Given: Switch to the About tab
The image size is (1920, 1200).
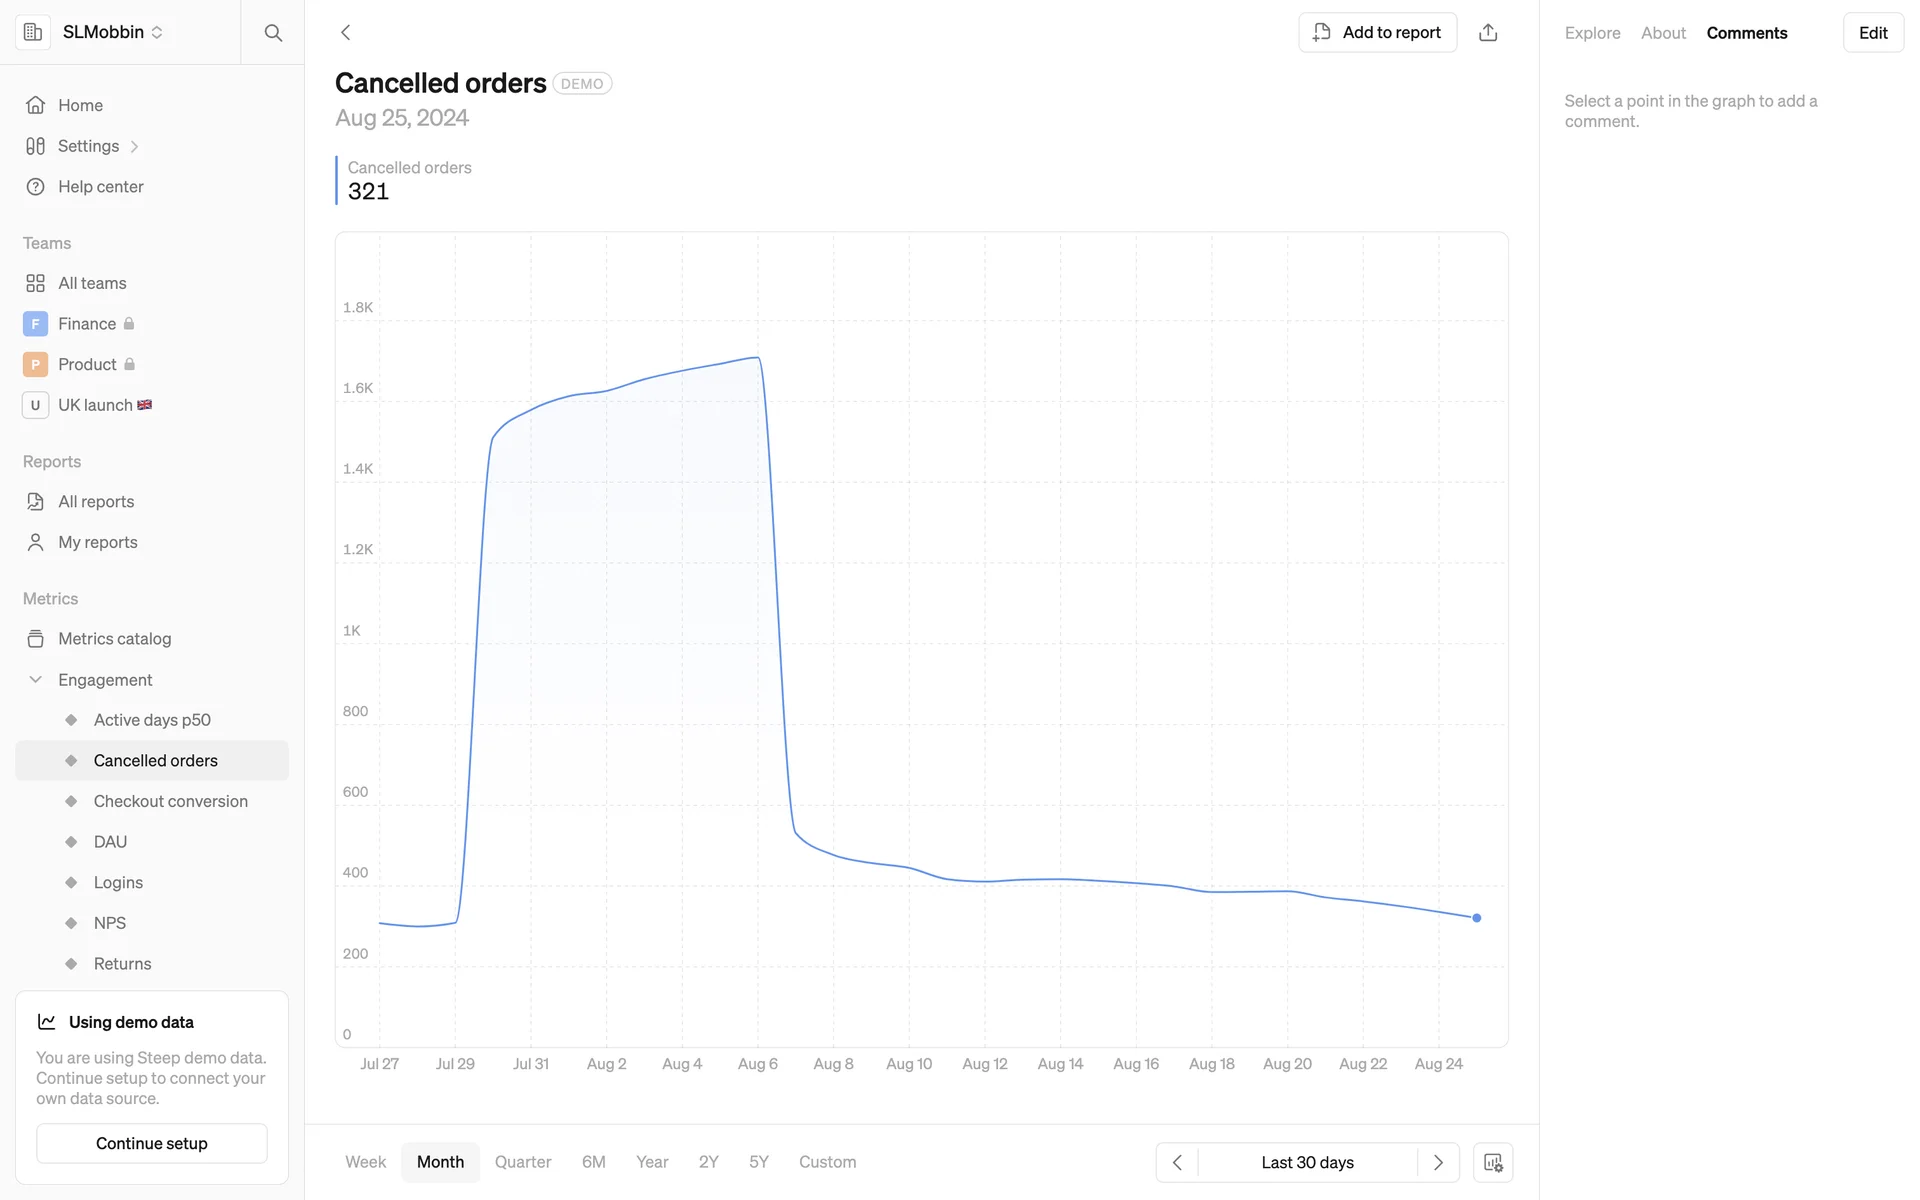Looking at the screenshot, I should click(1663, 33).
